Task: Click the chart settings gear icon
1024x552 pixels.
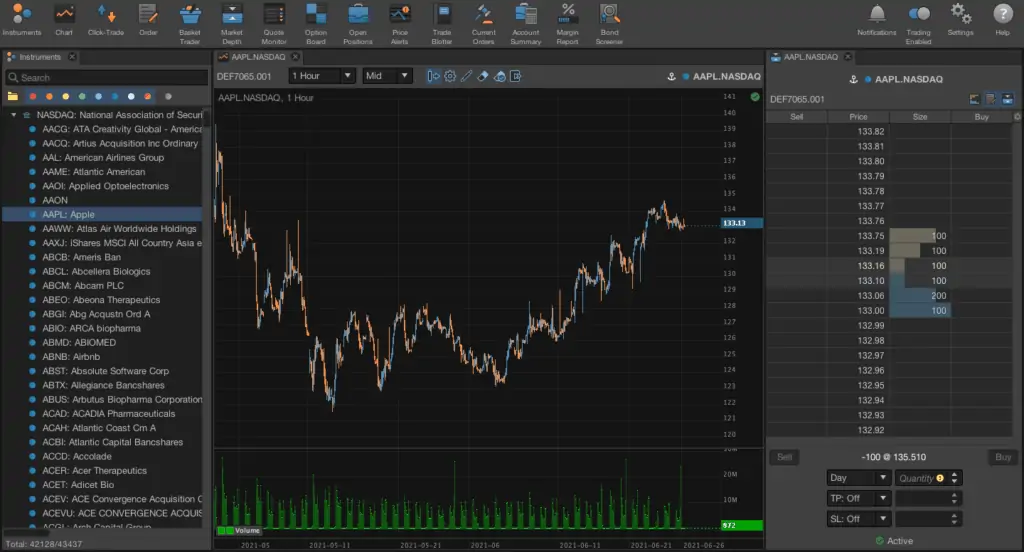Action: (450, 76)
